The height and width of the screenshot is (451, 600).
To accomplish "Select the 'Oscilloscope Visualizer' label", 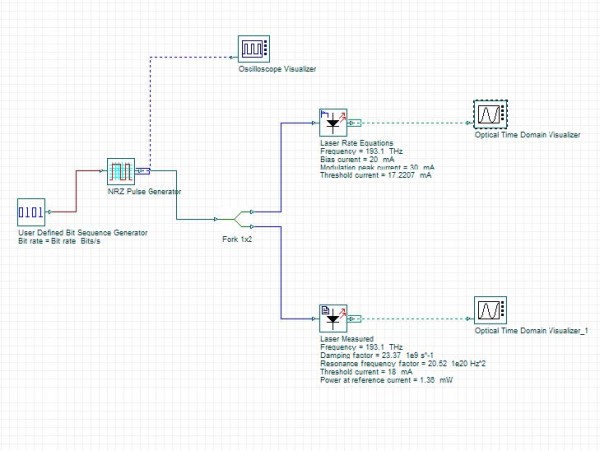I will click(277, 69).
